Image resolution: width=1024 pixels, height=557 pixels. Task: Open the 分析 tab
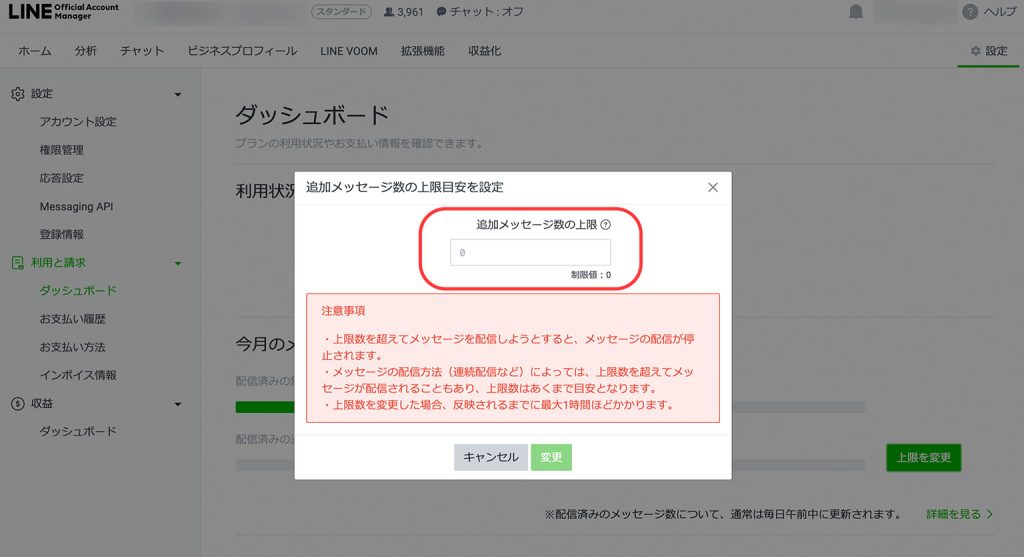(86, 51)
